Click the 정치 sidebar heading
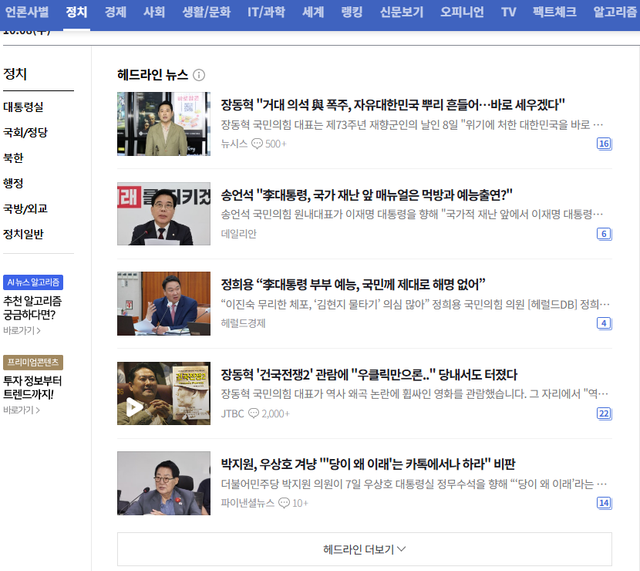The width and height of the screenshot is (640, 571). click(15, 74)
